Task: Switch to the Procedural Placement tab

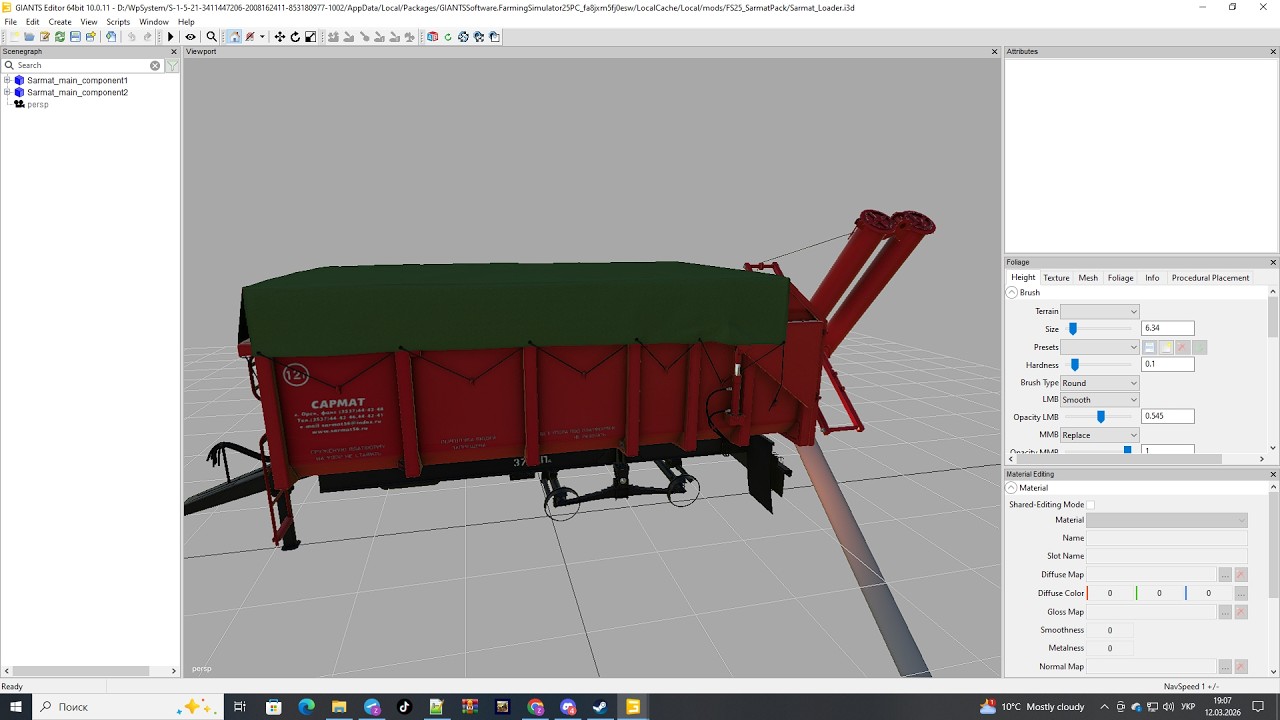Action: pos(1210,278)
